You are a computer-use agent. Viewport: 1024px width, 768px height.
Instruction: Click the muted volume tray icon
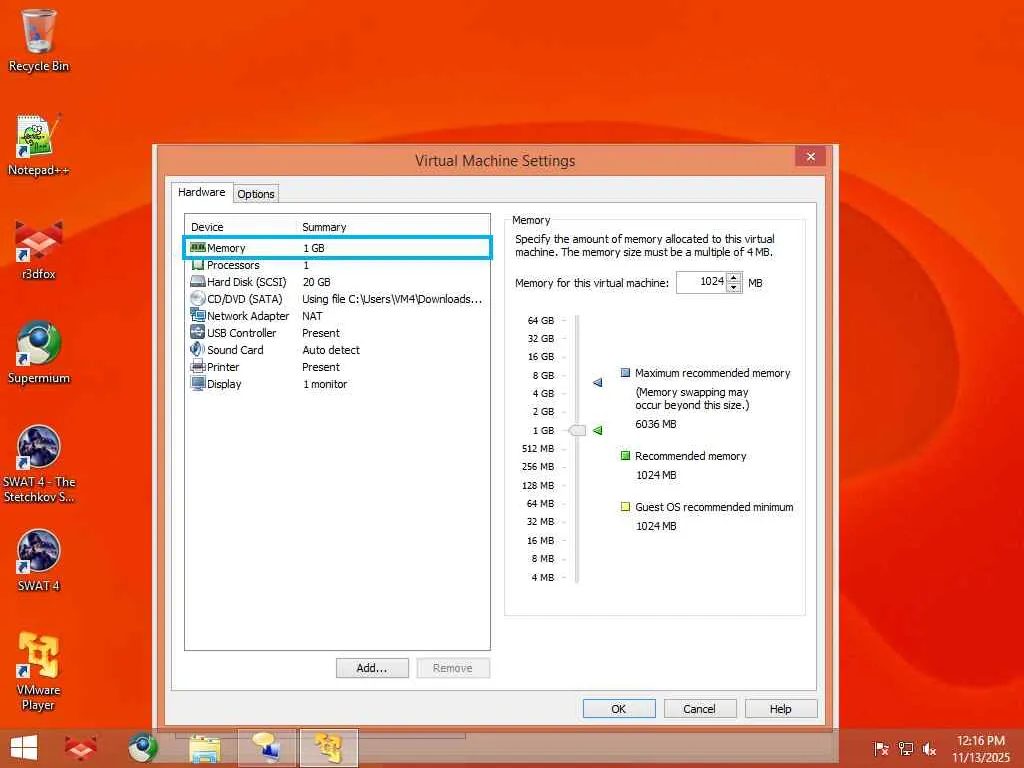(x=929, y=748)
